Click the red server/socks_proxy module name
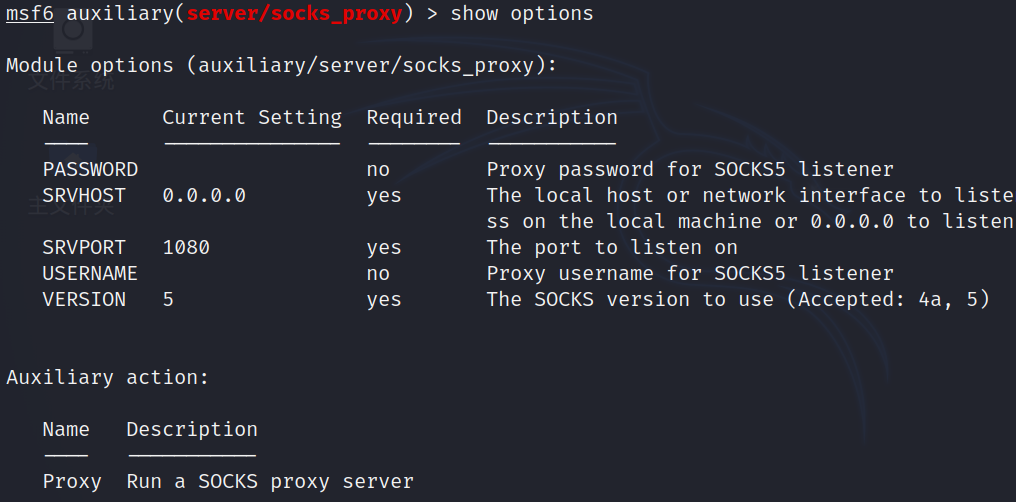 pyautogui.click(x=300, y=14)
